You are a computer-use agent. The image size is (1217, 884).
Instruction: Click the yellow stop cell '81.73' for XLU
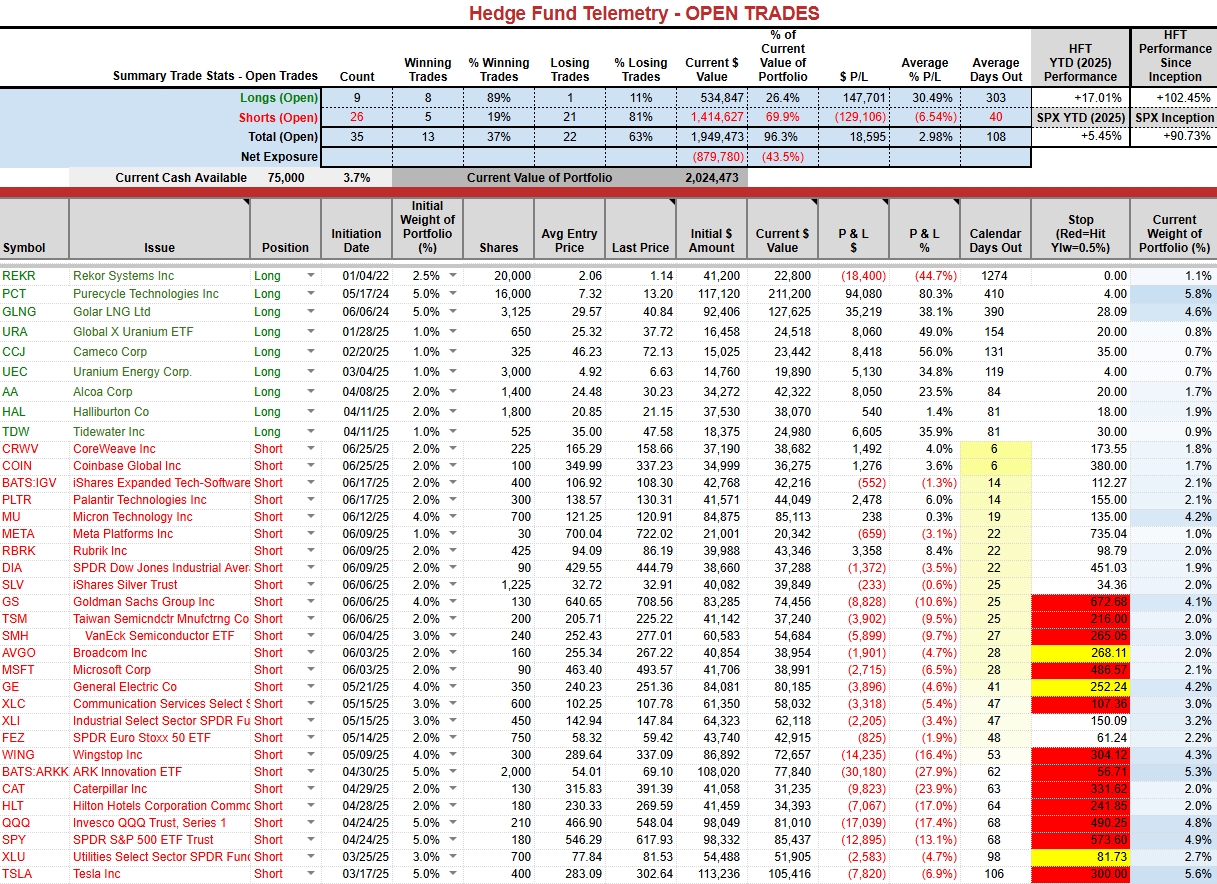pos(1080,857)
